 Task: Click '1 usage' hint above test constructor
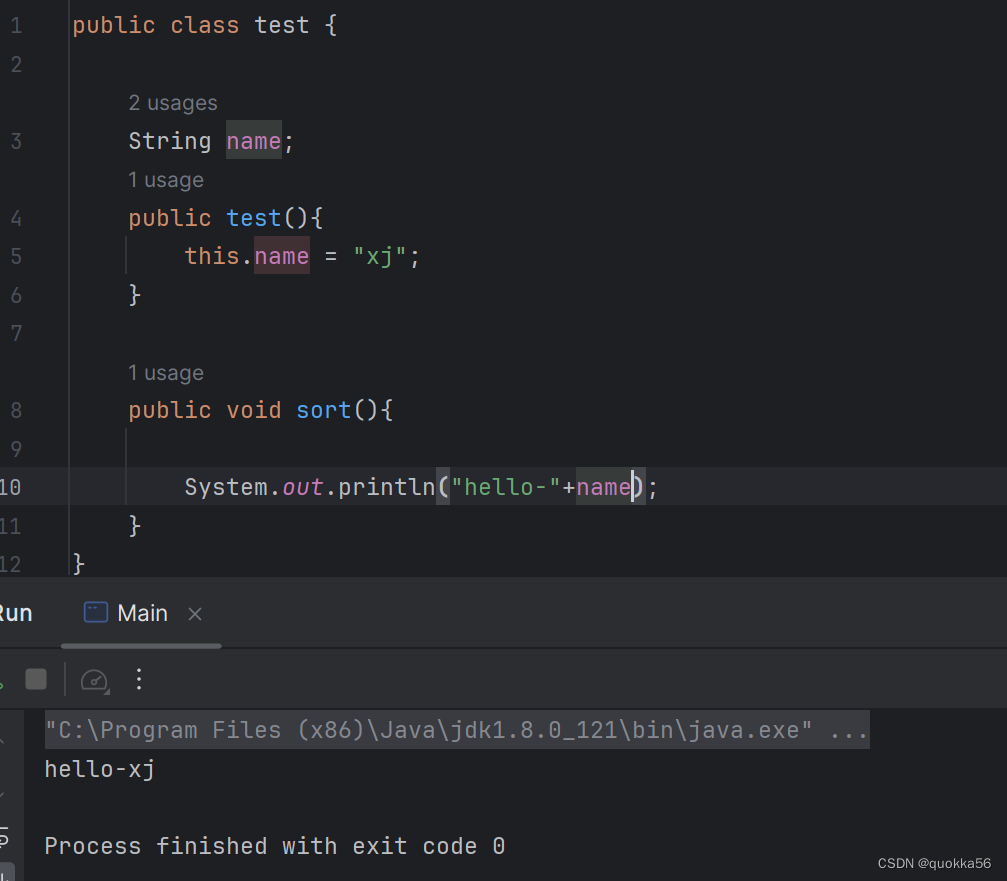(x=166, y=180)
